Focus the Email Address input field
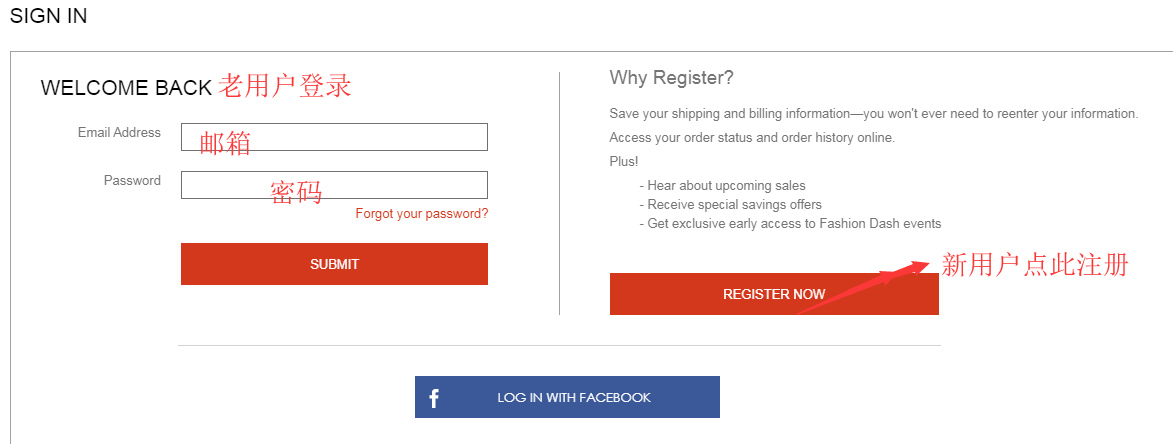 [x=334, y=137]
